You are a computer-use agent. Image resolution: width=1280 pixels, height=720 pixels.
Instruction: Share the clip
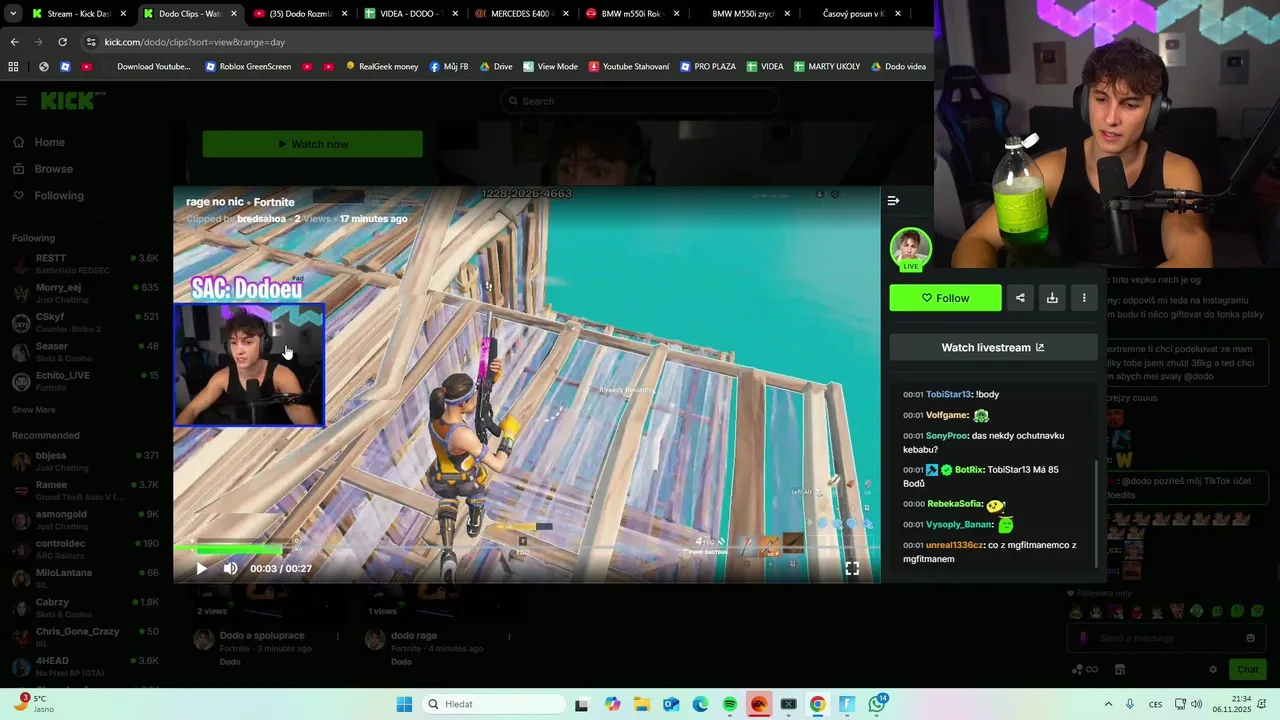[1020, 298]
